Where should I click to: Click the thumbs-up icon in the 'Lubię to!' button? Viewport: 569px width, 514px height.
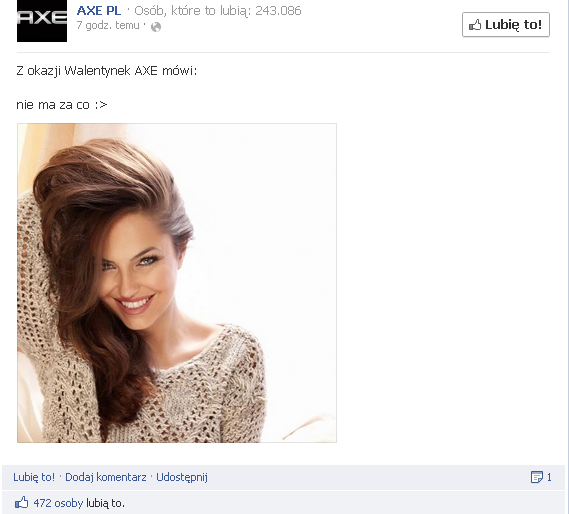click(x=475, y=25)
